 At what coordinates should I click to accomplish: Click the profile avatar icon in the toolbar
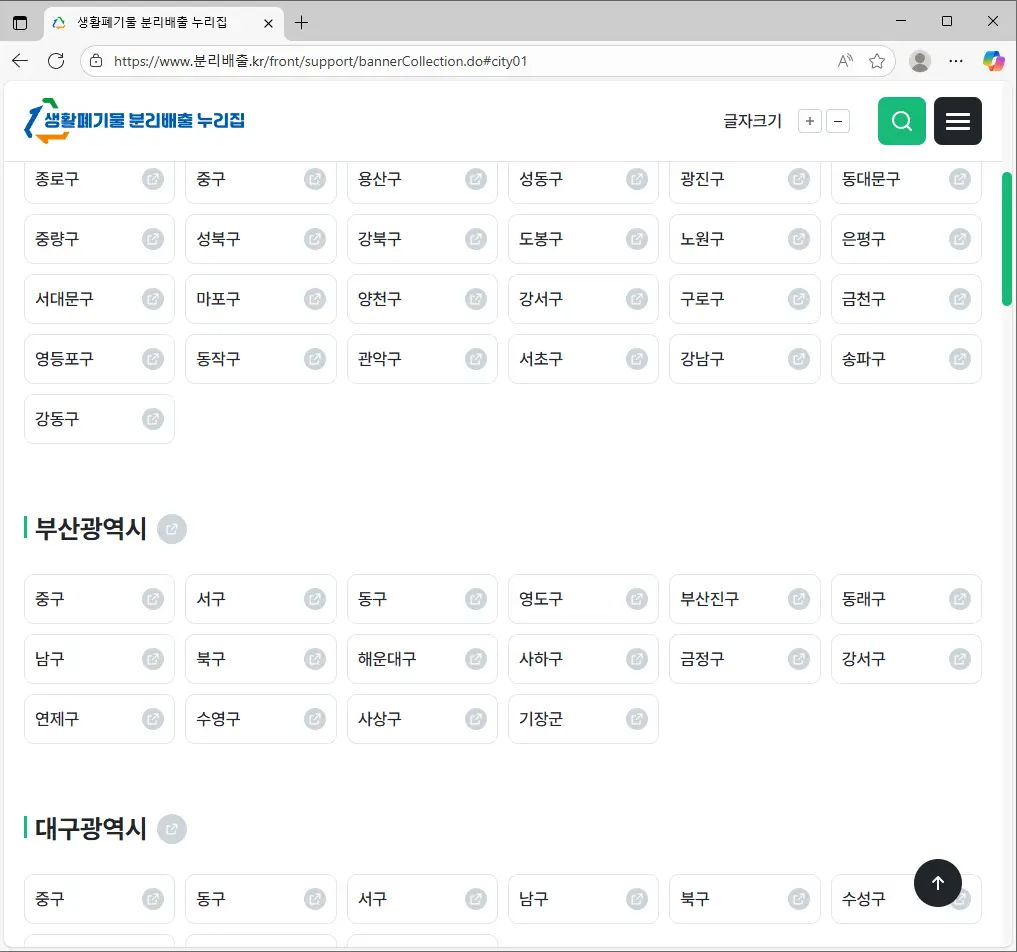point(919,60)
